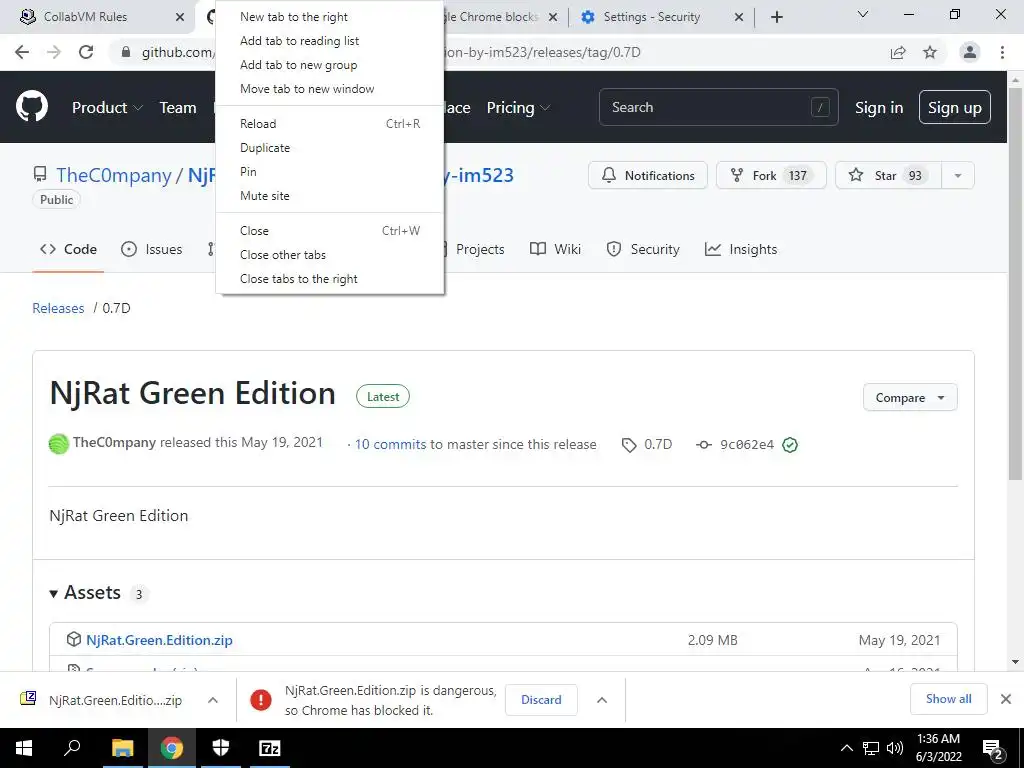
Task: Open 7-Zip from taskbar
Action: coord(270,748)
